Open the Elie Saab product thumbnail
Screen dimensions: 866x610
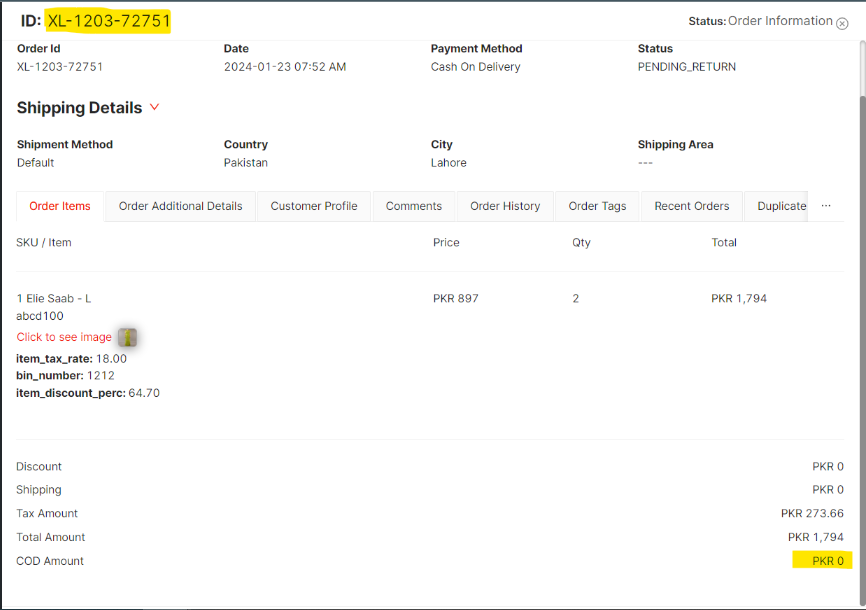point(127,337)
